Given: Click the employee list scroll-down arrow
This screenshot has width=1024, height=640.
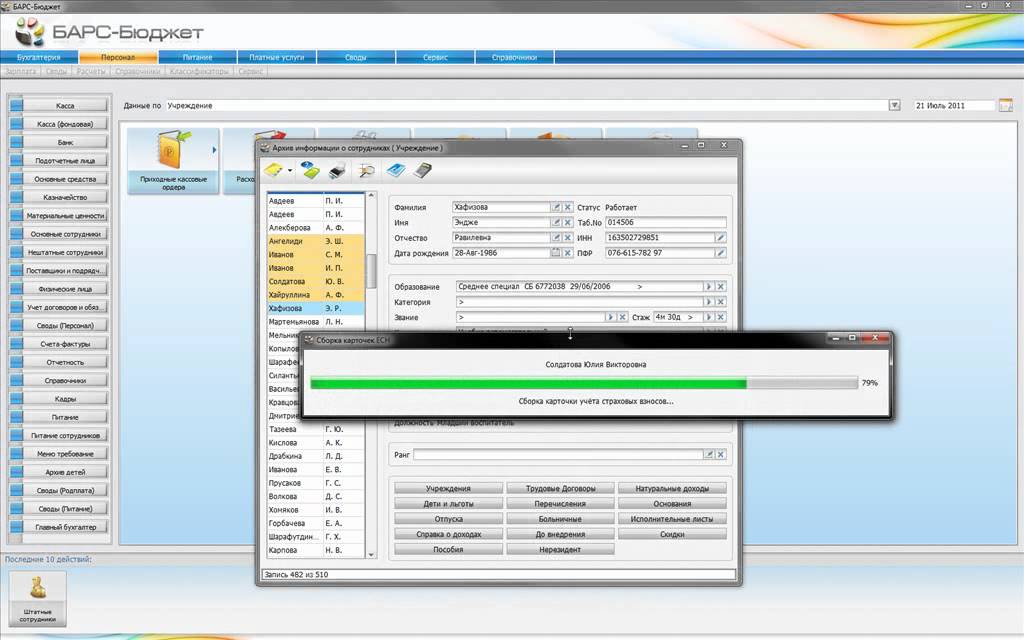Looking at the screenshot, I should (x=371, y=555).
